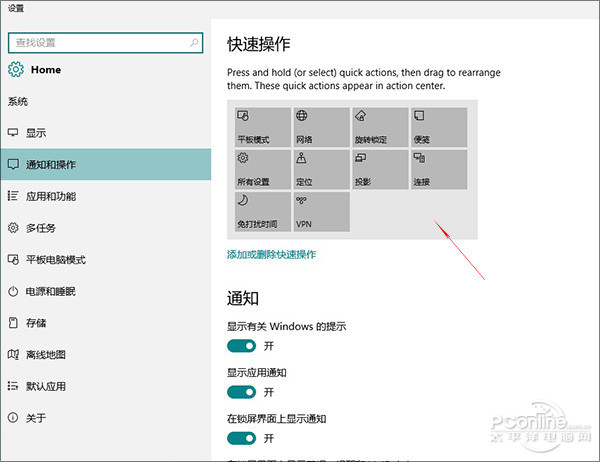Click the 默认应用 sidebar icon
Image resolution: width=600 pixels, height=462 pixels.
(x=13, y=386)
